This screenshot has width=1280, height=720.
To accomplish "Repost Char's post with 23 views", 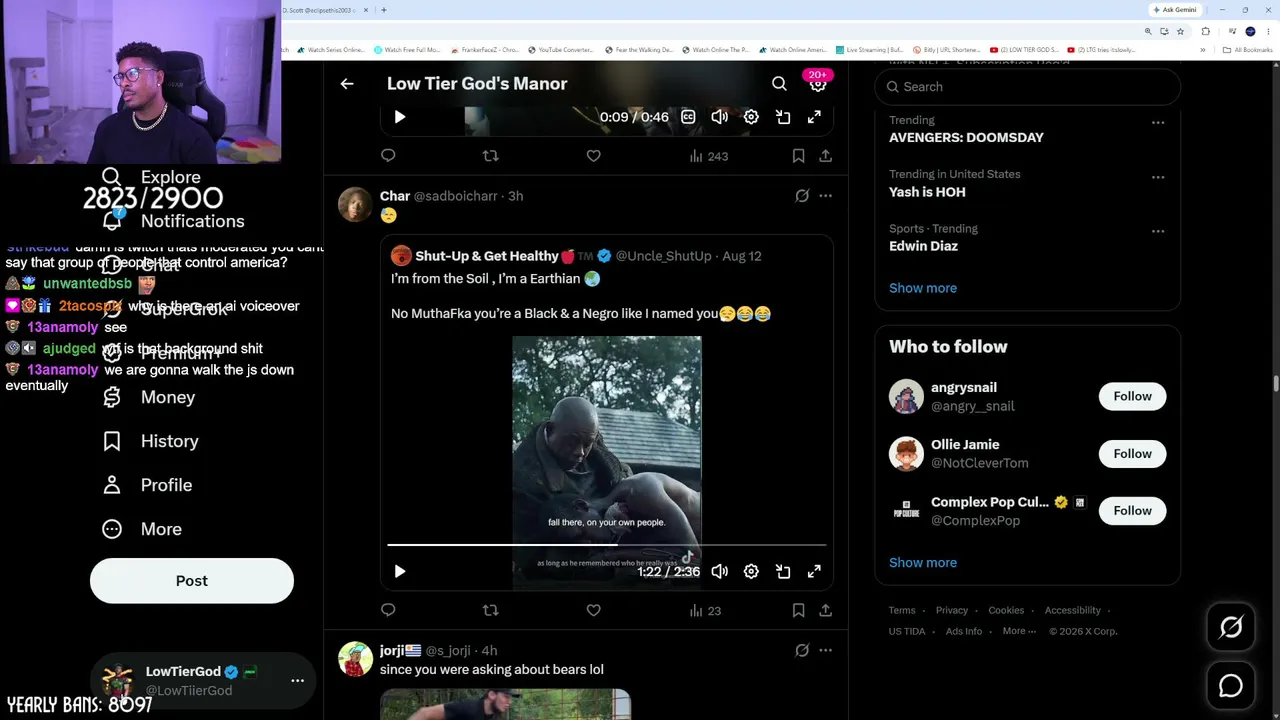I will 490,610.
